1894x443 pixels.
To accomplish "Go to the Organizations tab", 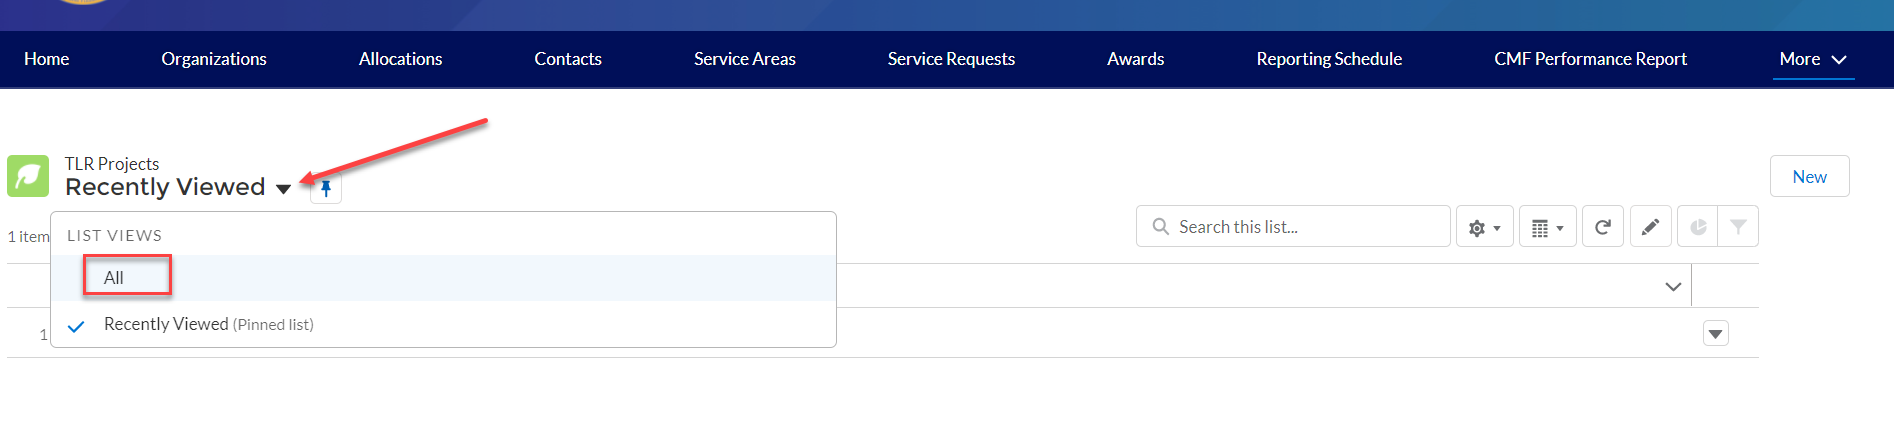I will coord(214,59).
